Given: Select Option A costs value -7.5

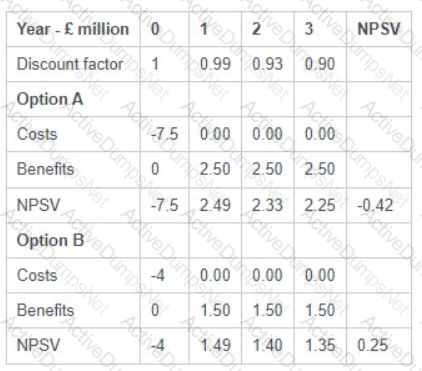Looking at the screenshot, I should [165, 134].
